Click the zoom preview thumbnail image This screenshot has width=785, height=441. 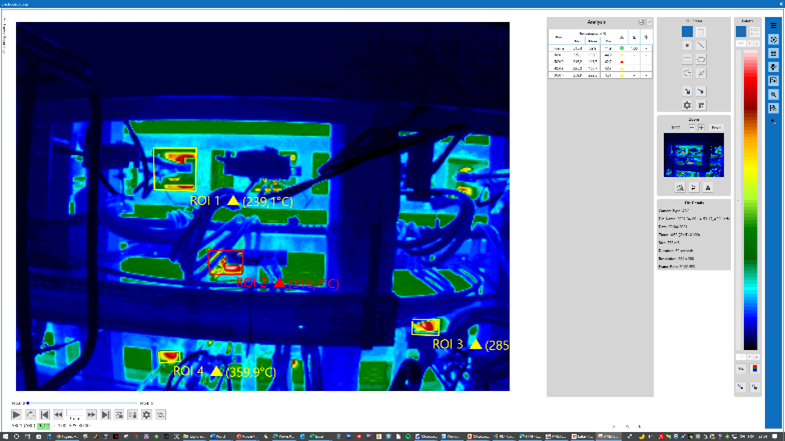coord(693,155)
